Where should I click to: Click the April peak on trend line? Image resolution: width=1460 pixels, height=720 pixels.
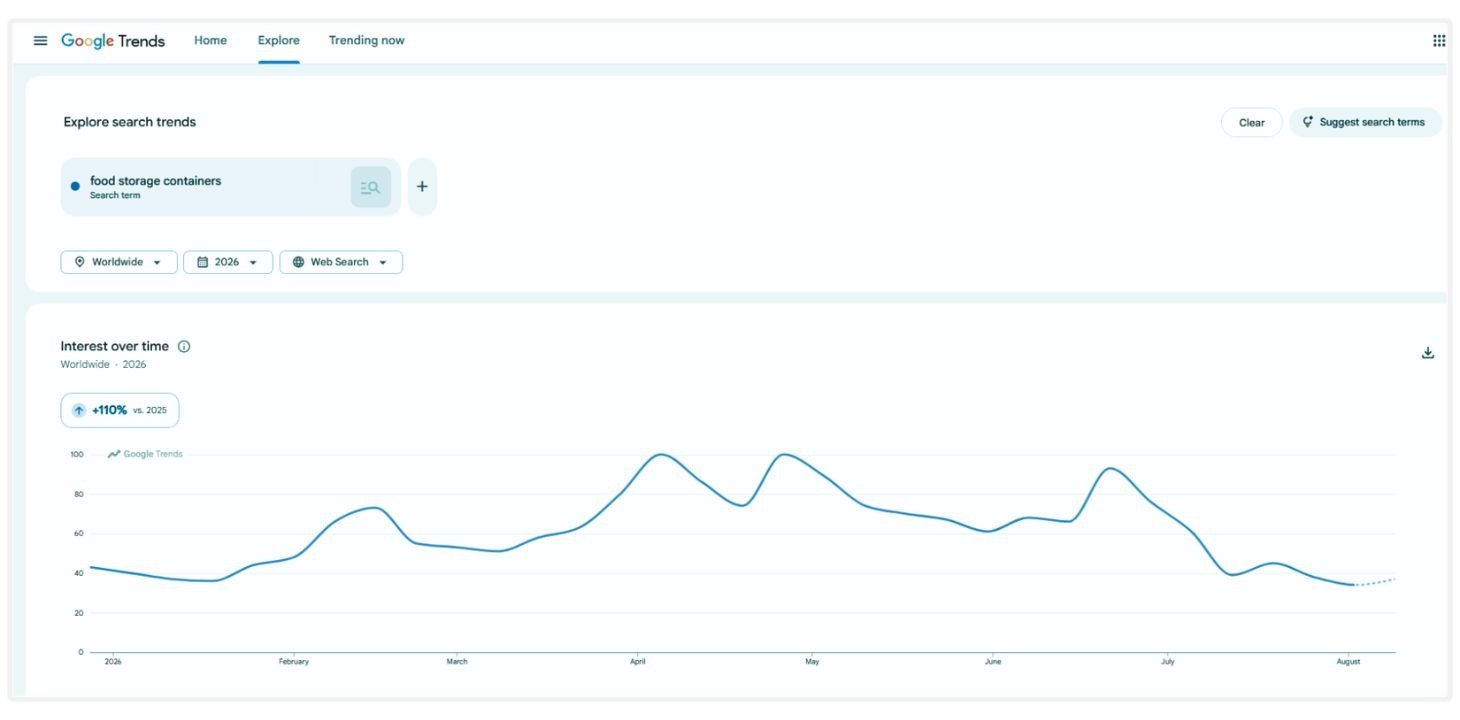point(660,455)
